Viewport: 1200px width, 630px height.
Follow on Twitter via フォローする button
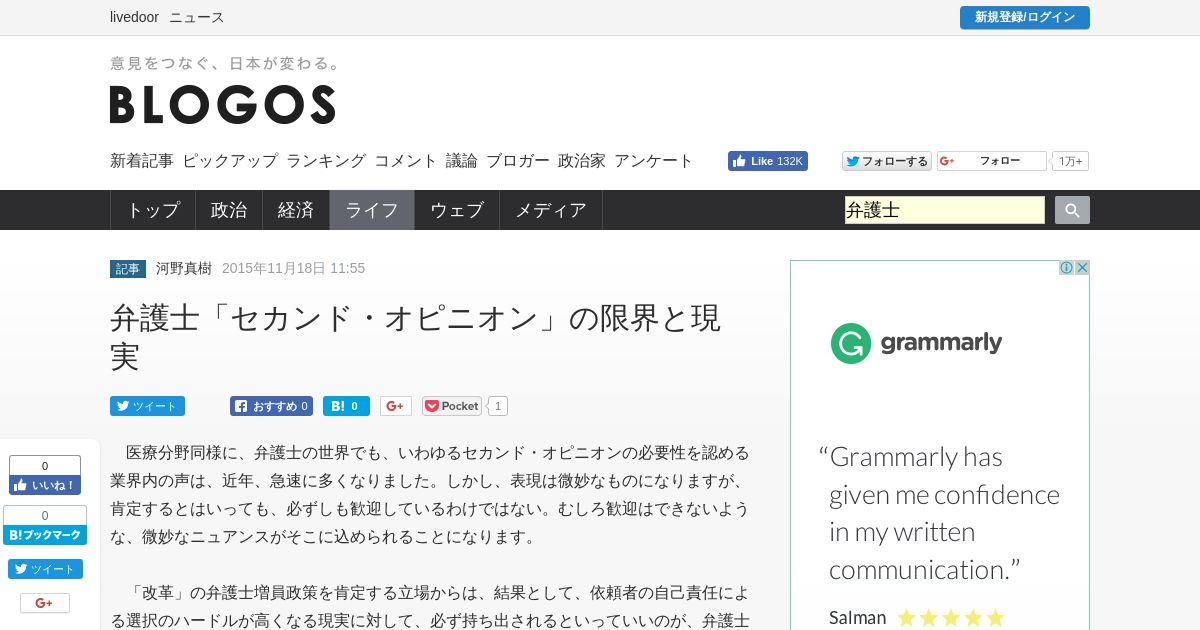point(886,161)
